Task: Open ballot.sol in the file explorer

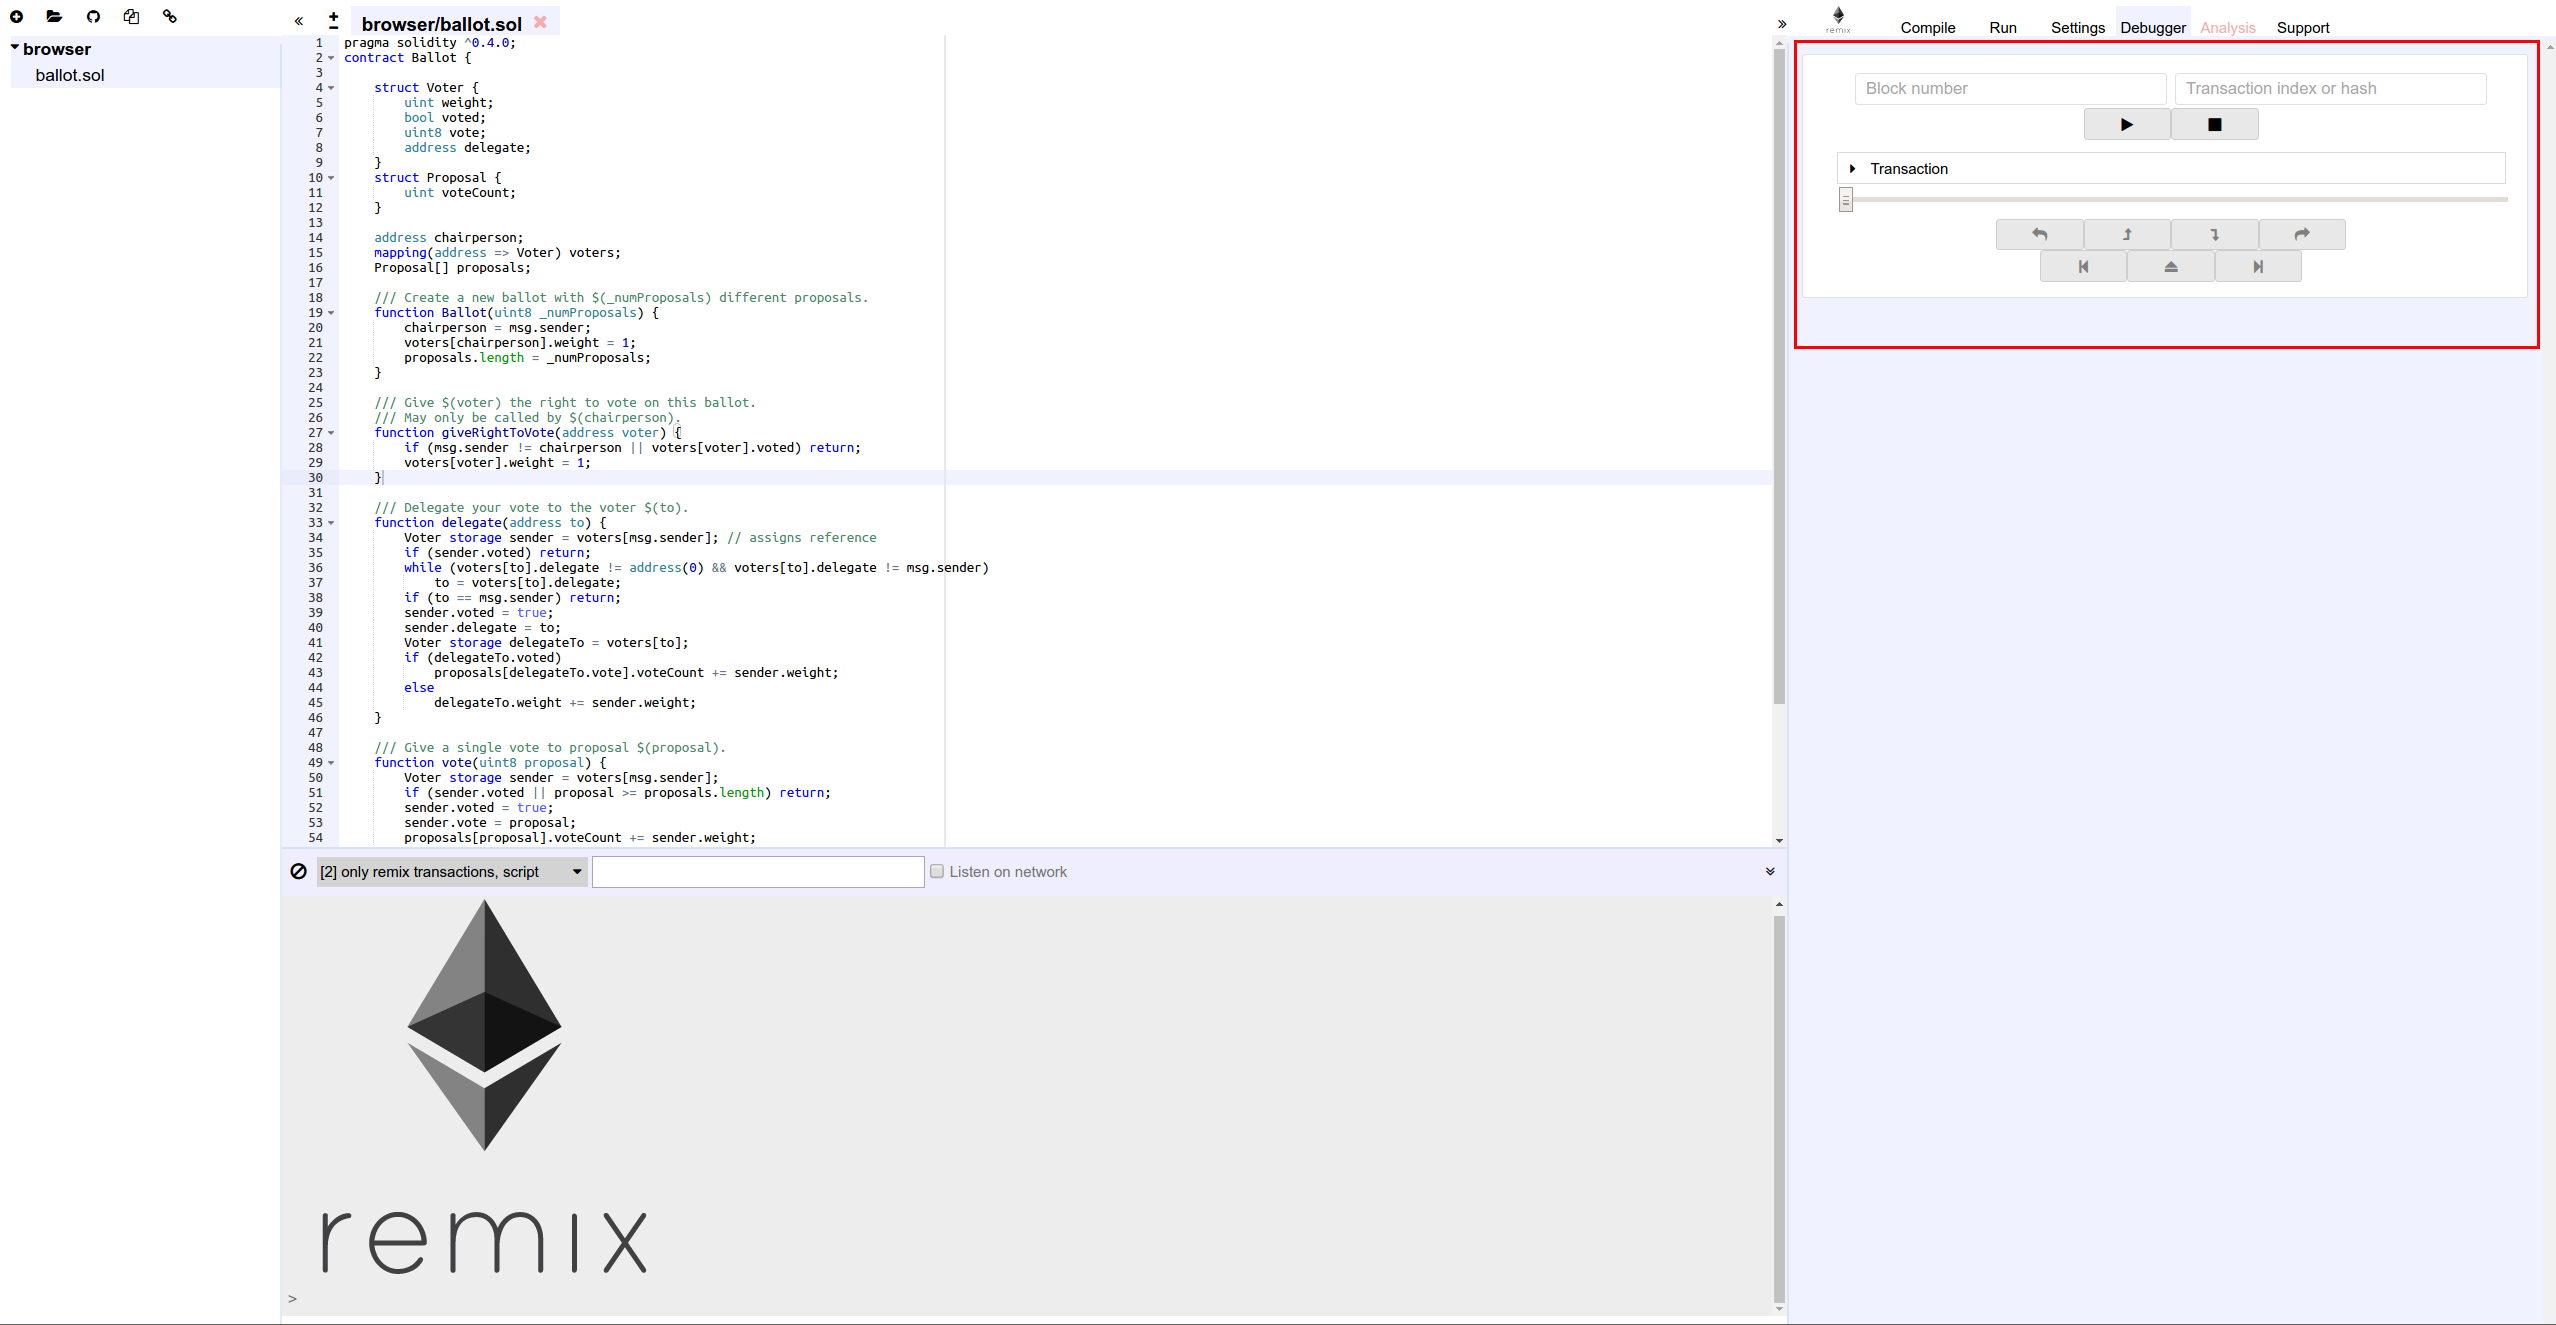Action: click(69, 75)
